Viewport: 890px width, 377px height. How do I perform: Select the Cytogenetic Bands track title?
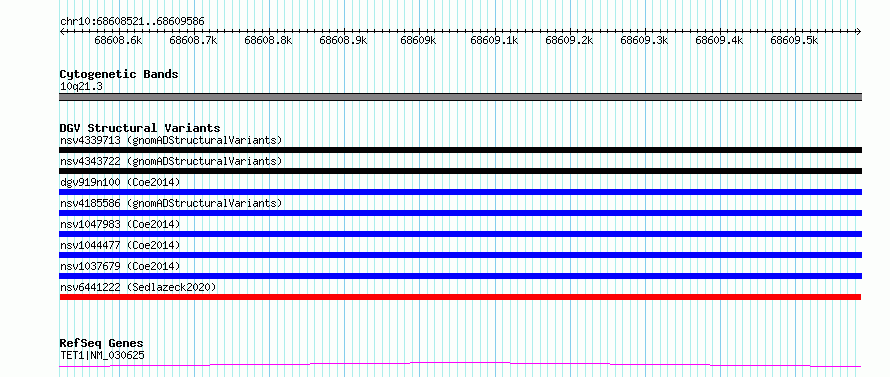(119, 74)
